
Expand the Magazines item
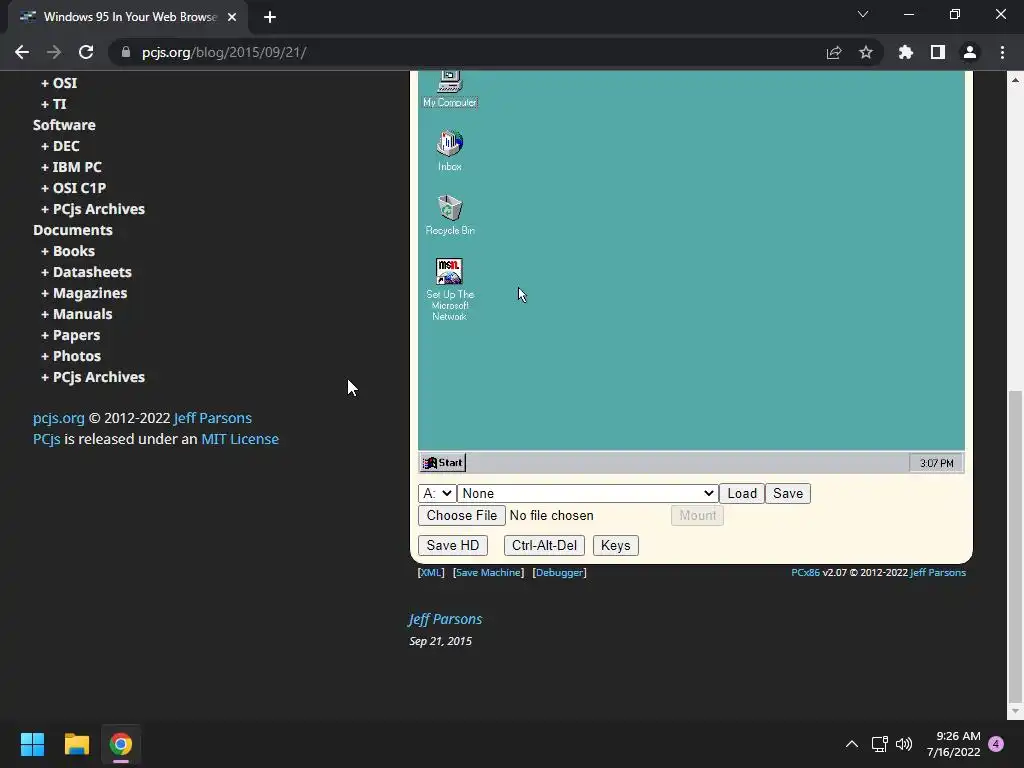pyautogui.click(x=84, y=293)
